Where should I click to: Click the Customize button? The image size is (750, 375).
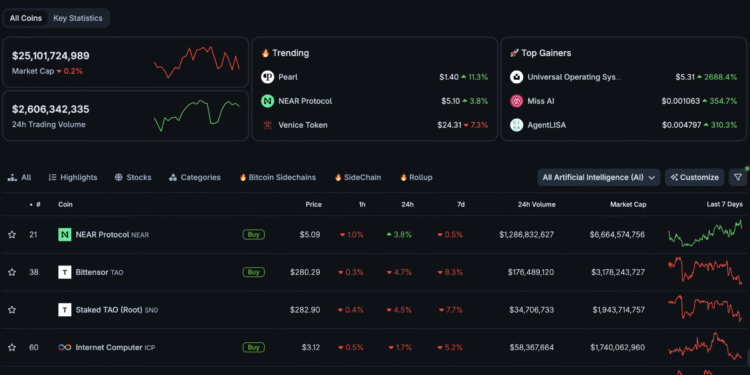point(695,177)
